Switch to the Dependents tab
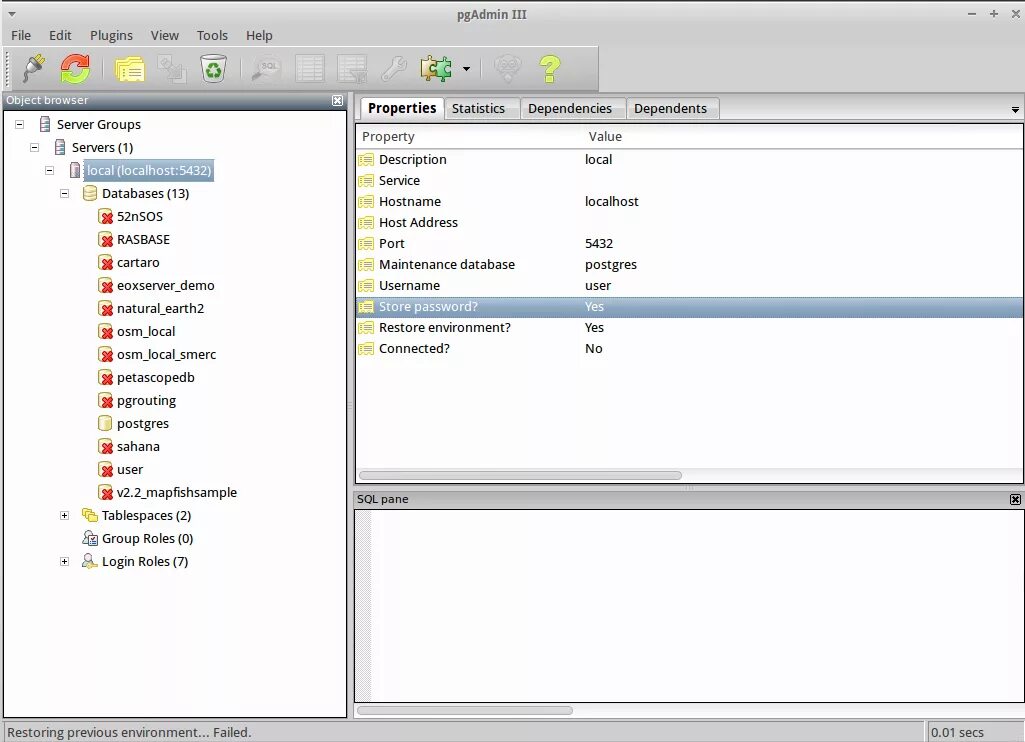1025x742 pixels. coord(671,109)
